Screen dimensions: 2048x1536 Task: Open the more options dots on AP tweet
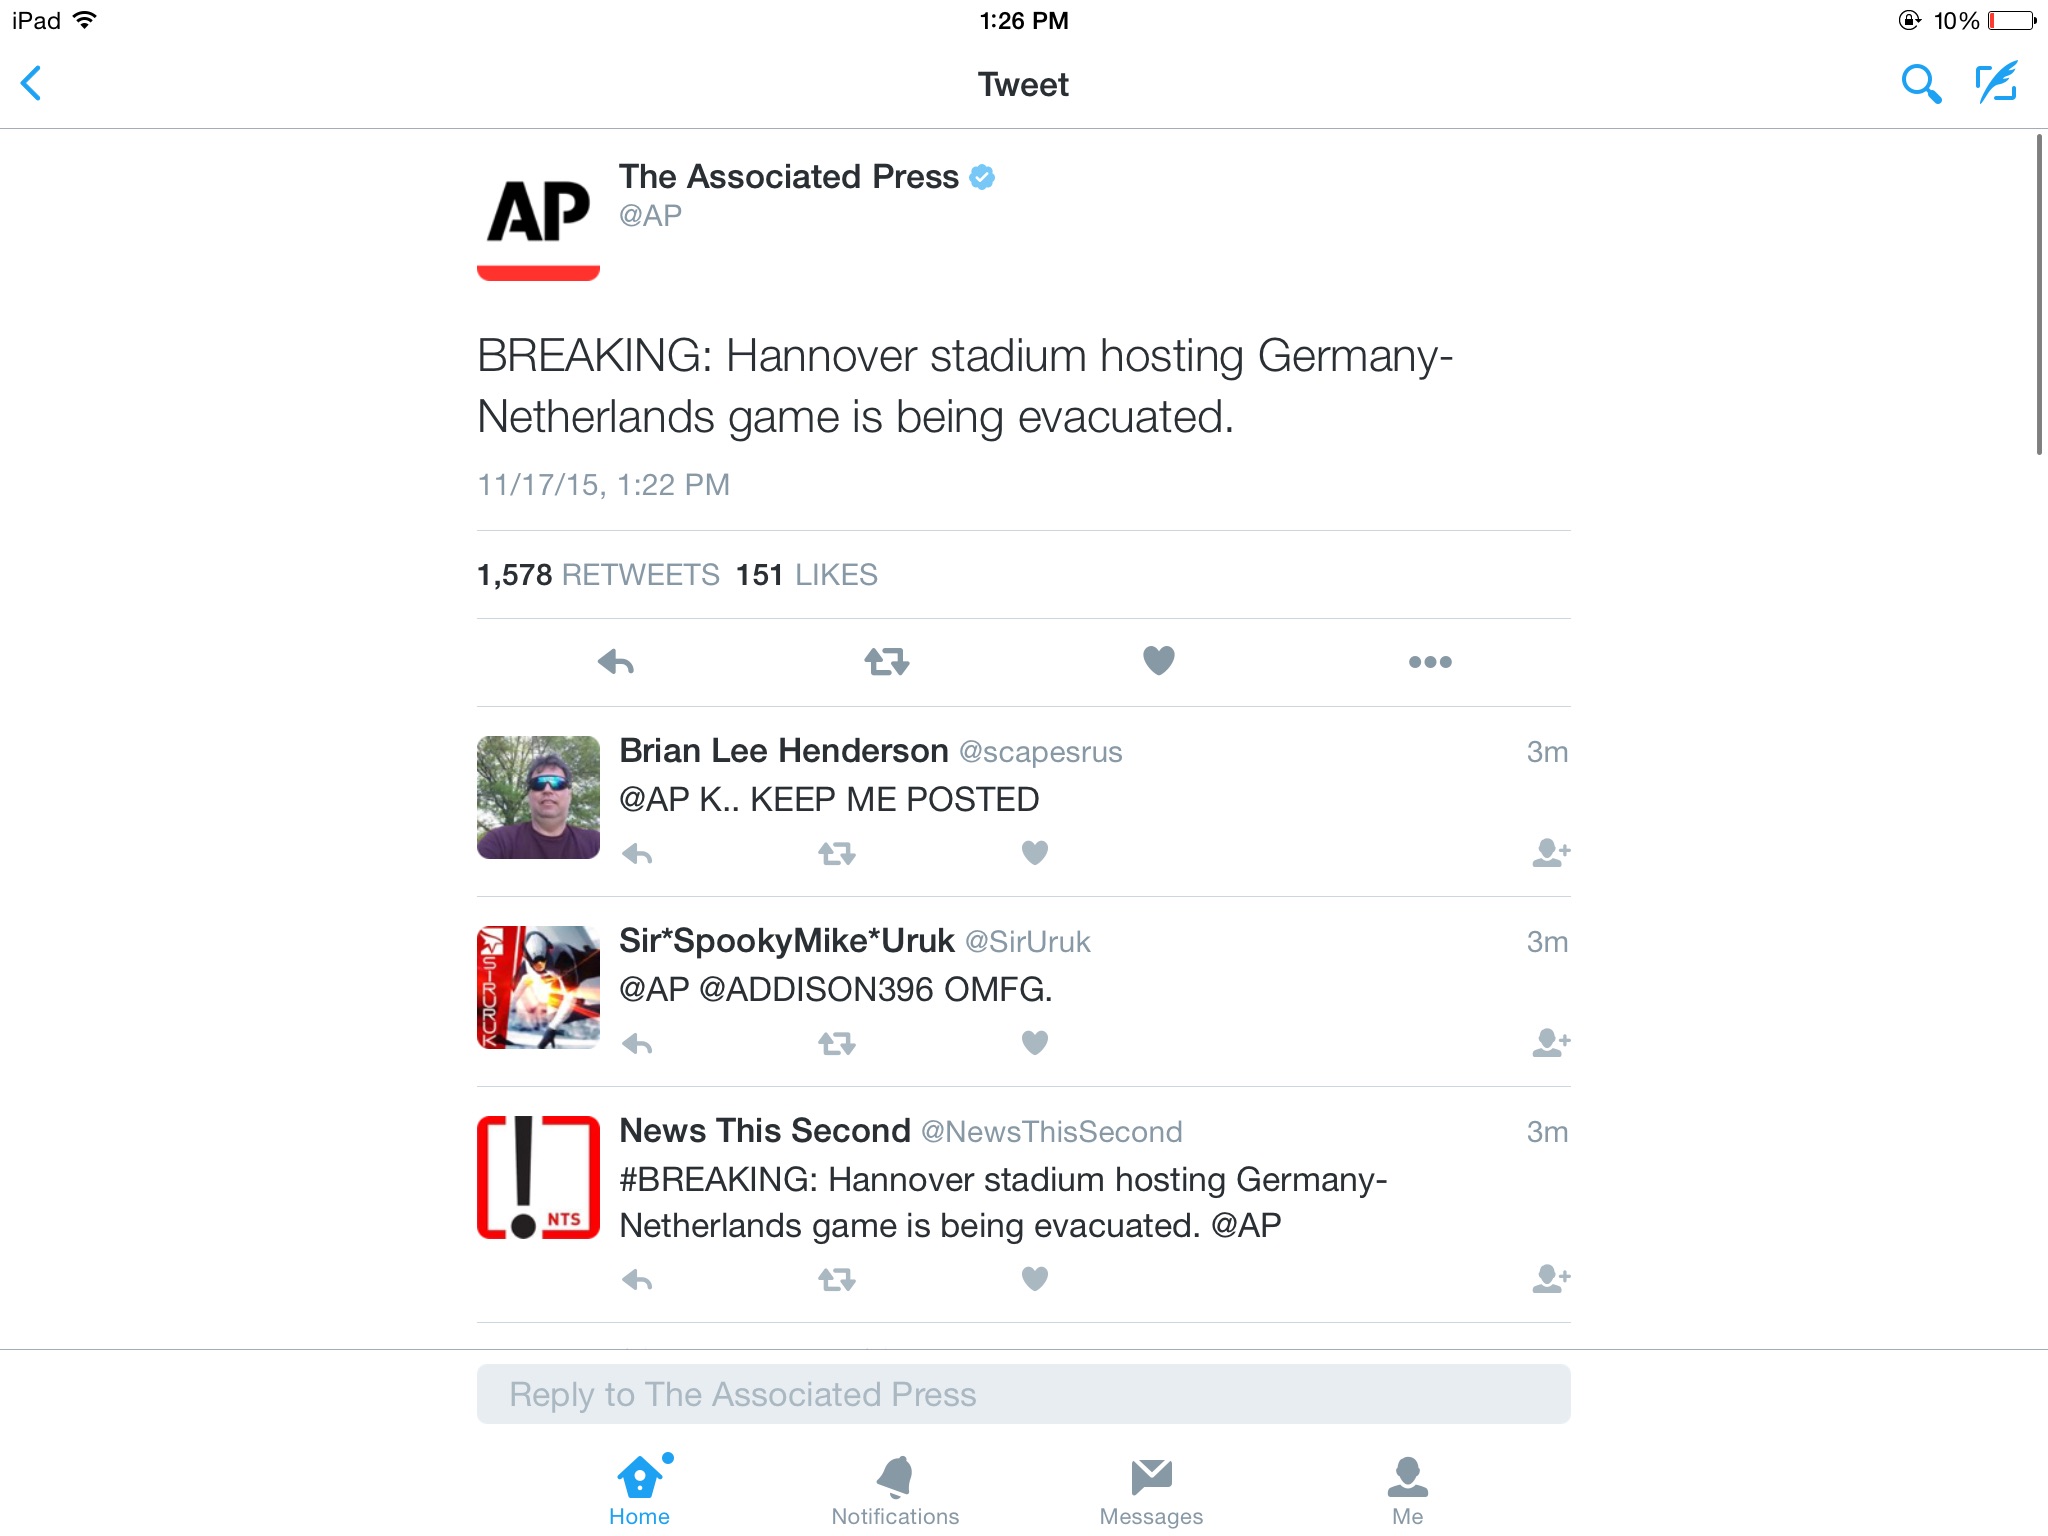(x=1430, y=662)
